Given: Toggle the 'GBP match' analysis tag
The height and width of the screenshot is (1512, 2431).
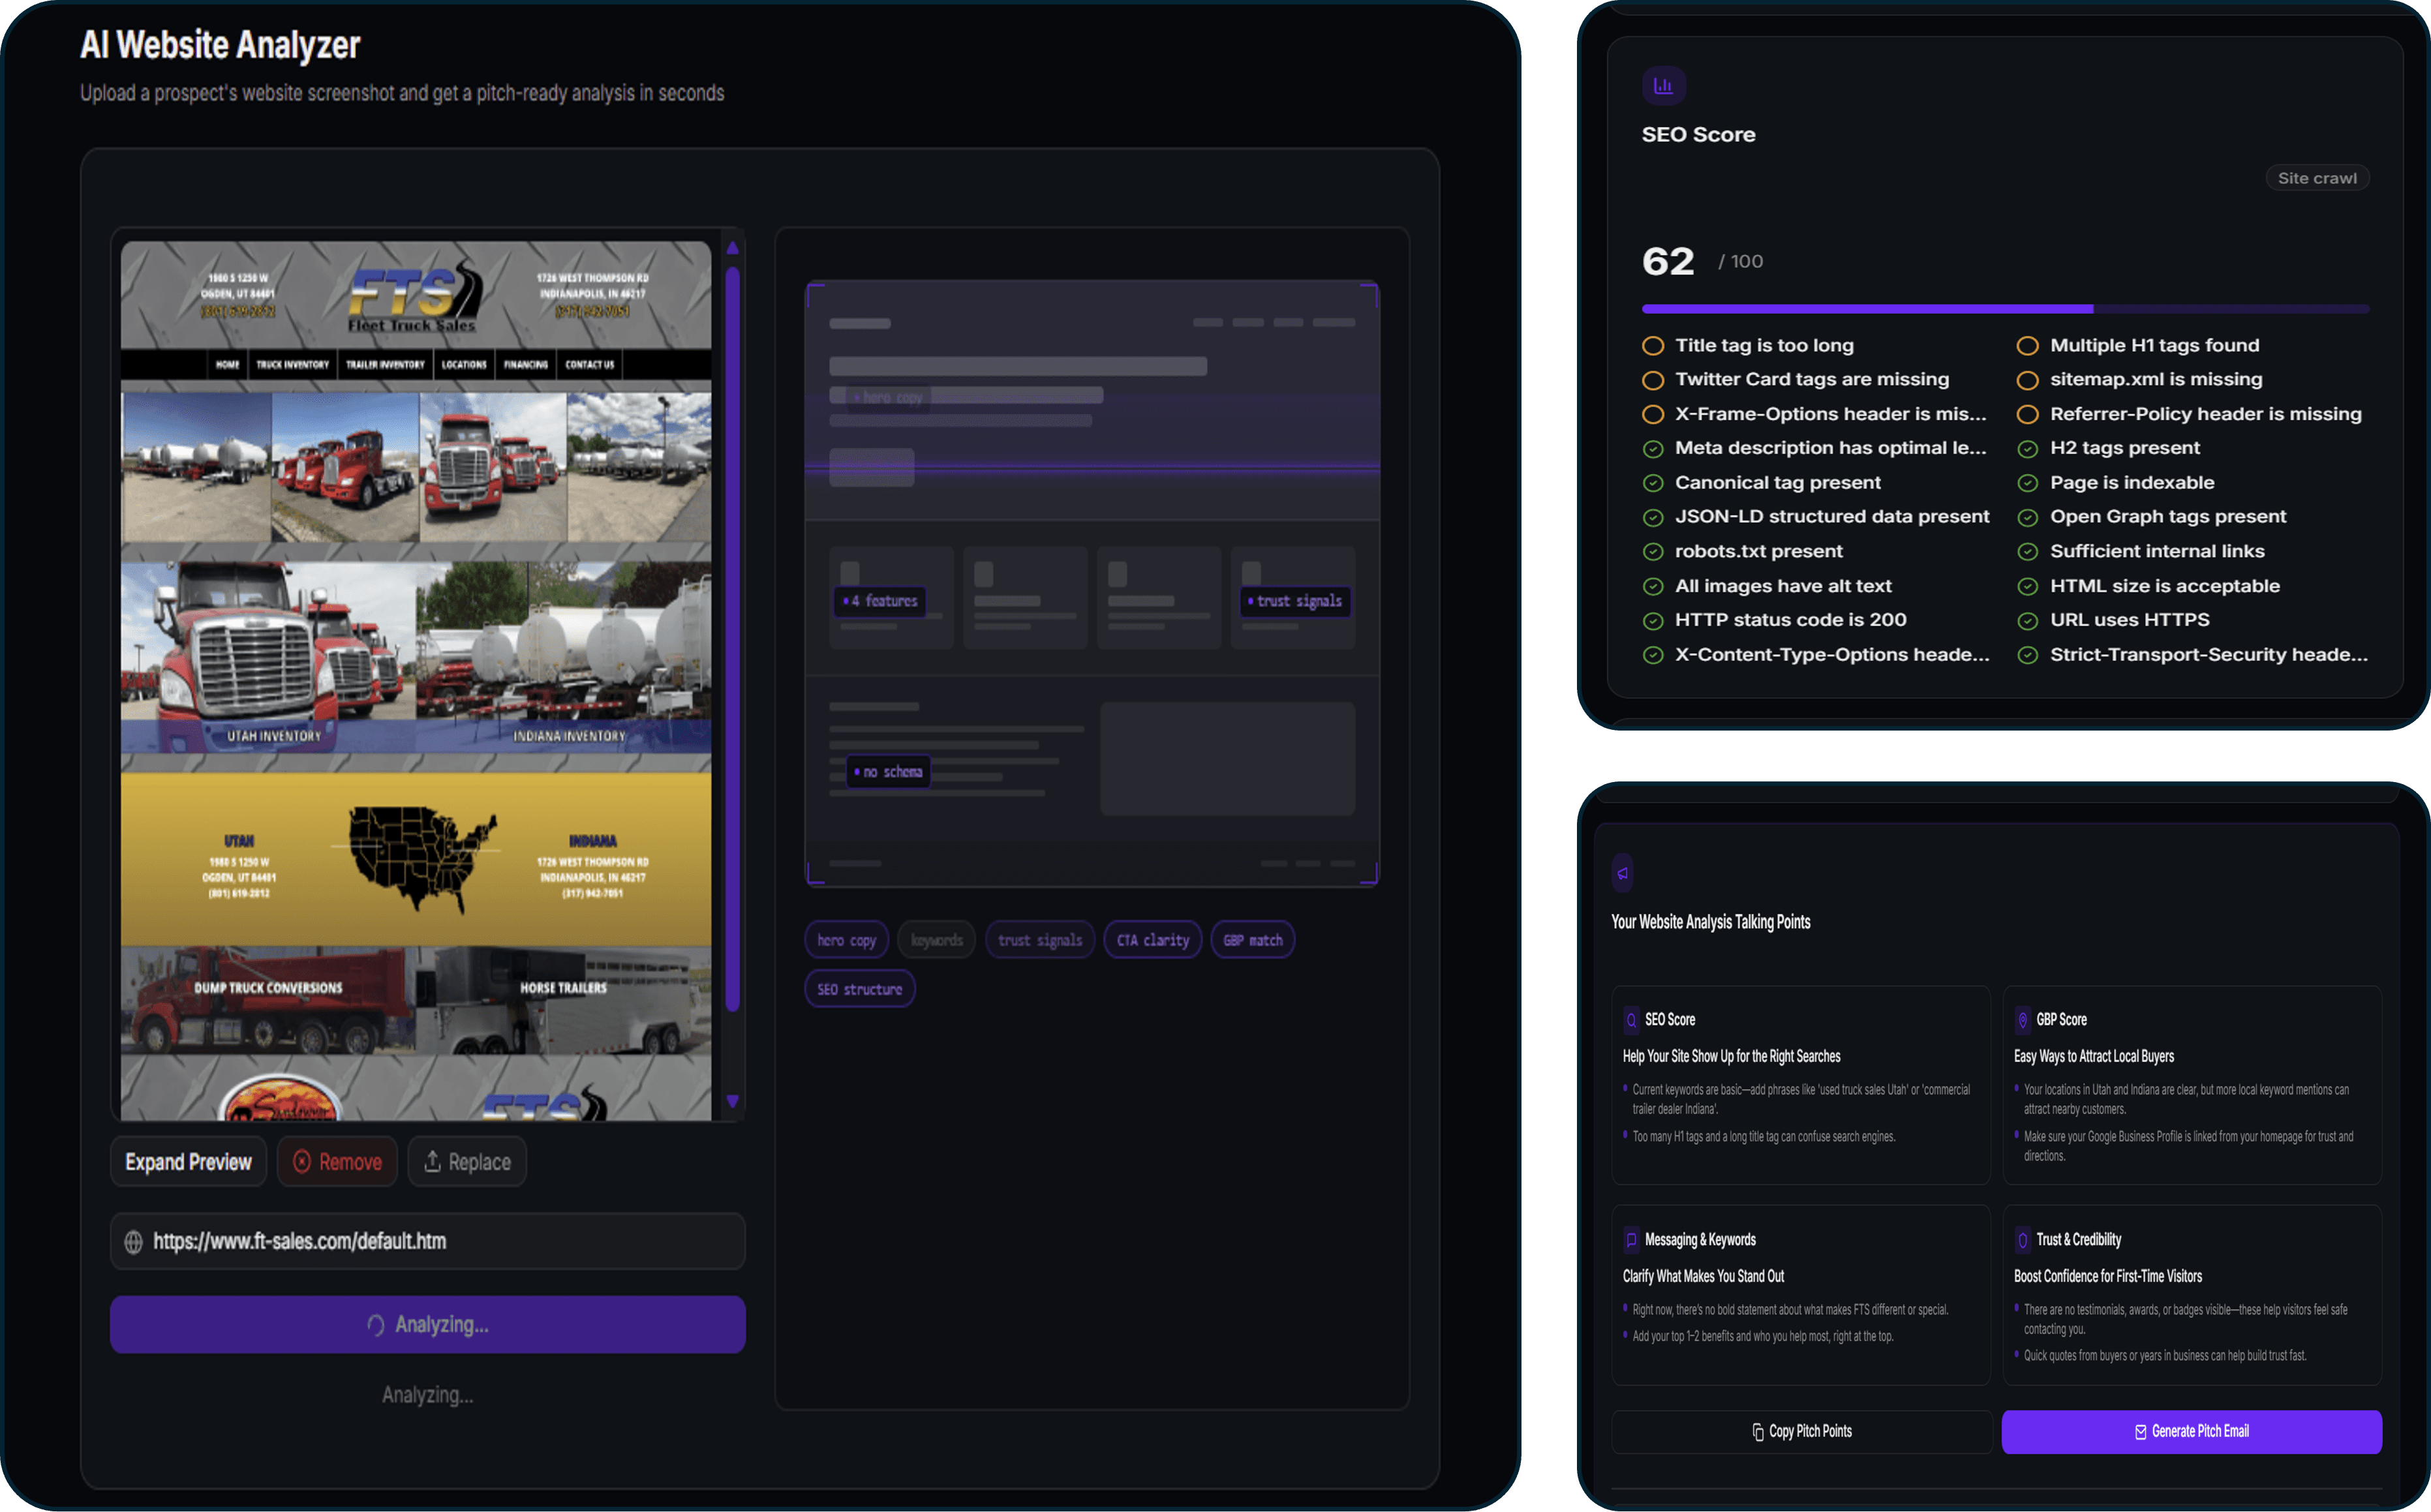Looking at the screenshot, I should coord(1252,939).
